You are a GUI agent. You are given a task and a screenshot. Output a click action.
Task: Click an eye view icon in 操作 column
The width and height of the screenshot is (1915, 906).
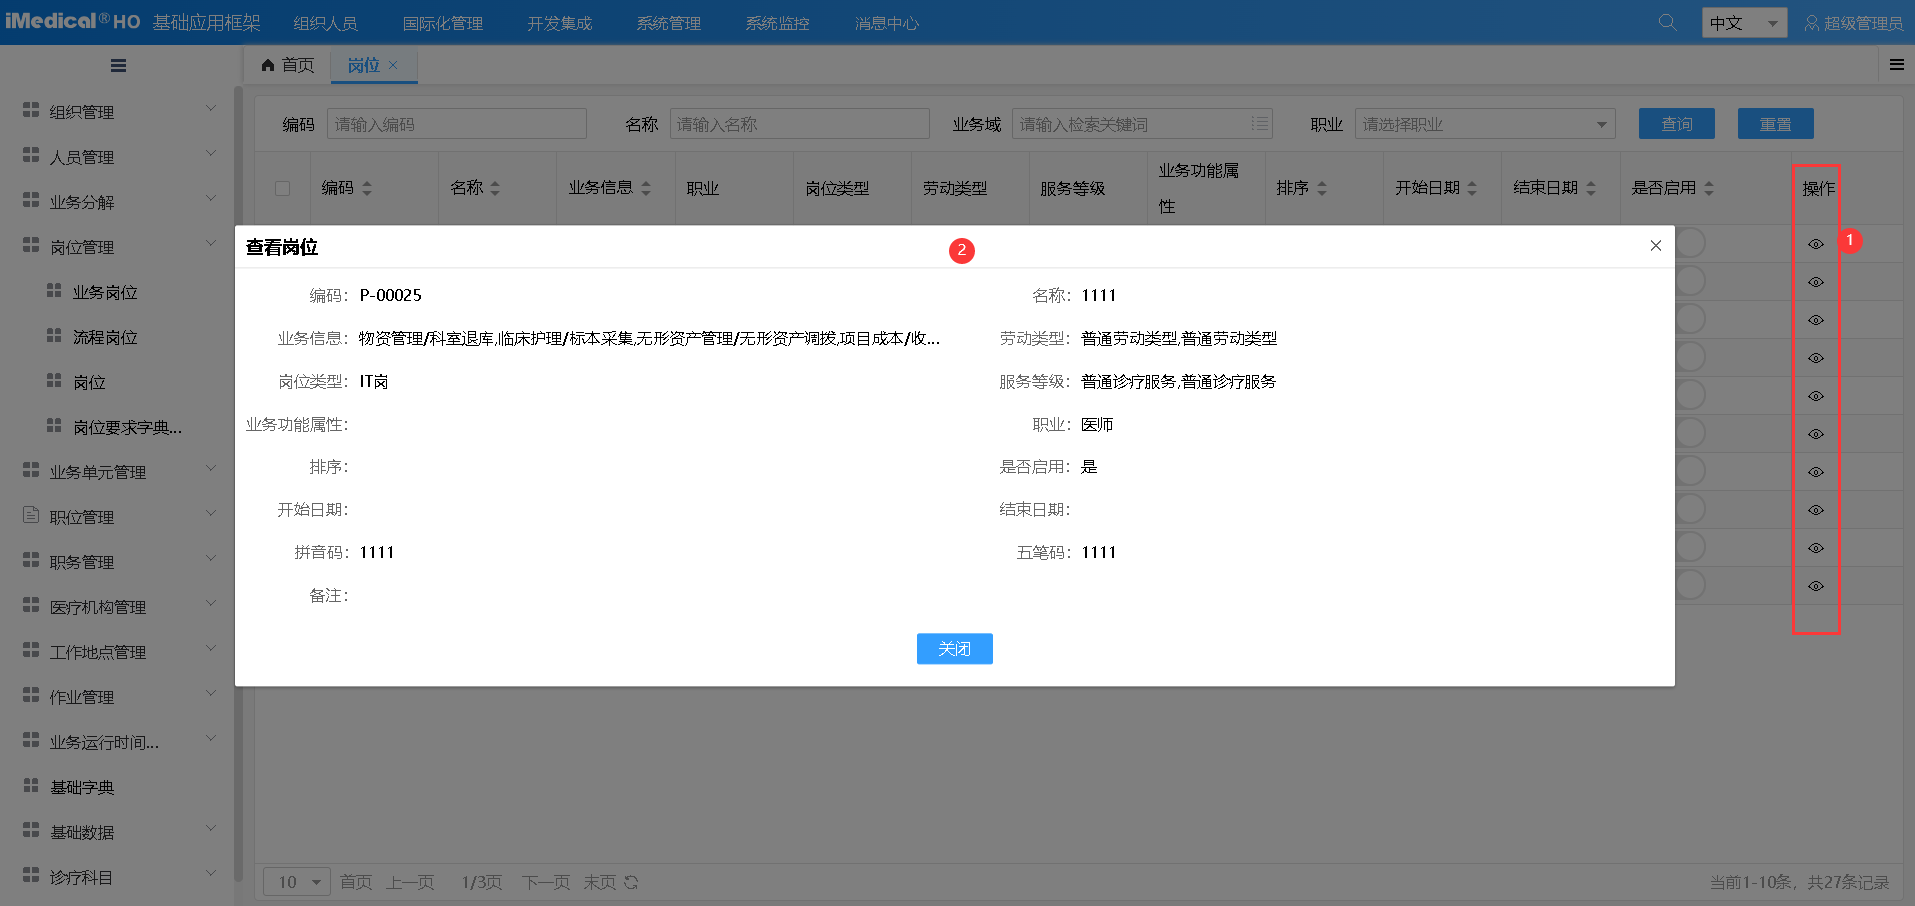click(1815, 281)
